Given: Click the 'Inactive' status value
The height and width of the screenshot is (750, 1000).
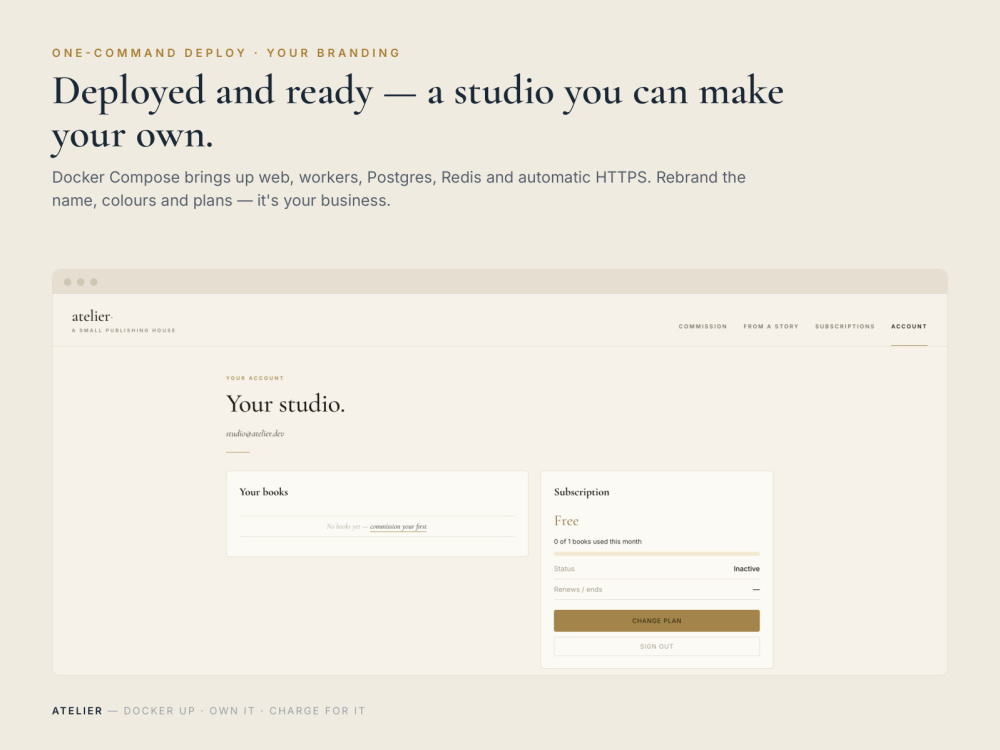Looking at the screenshot, I should (746, 569).
